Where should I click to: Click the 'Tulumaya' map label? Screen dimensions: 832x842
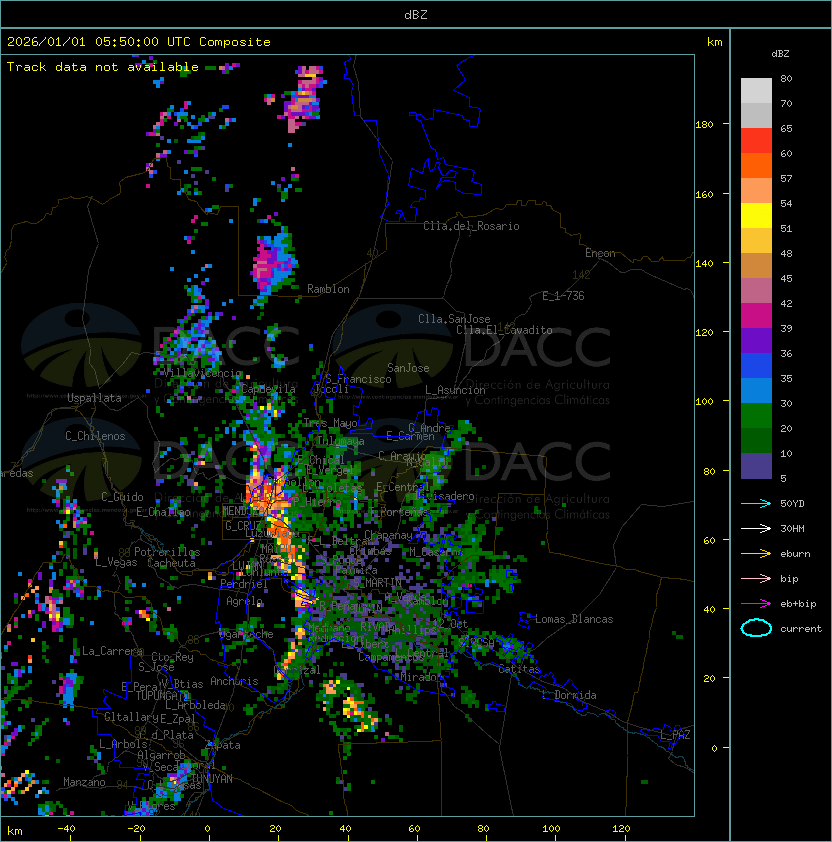click(341, 441)
